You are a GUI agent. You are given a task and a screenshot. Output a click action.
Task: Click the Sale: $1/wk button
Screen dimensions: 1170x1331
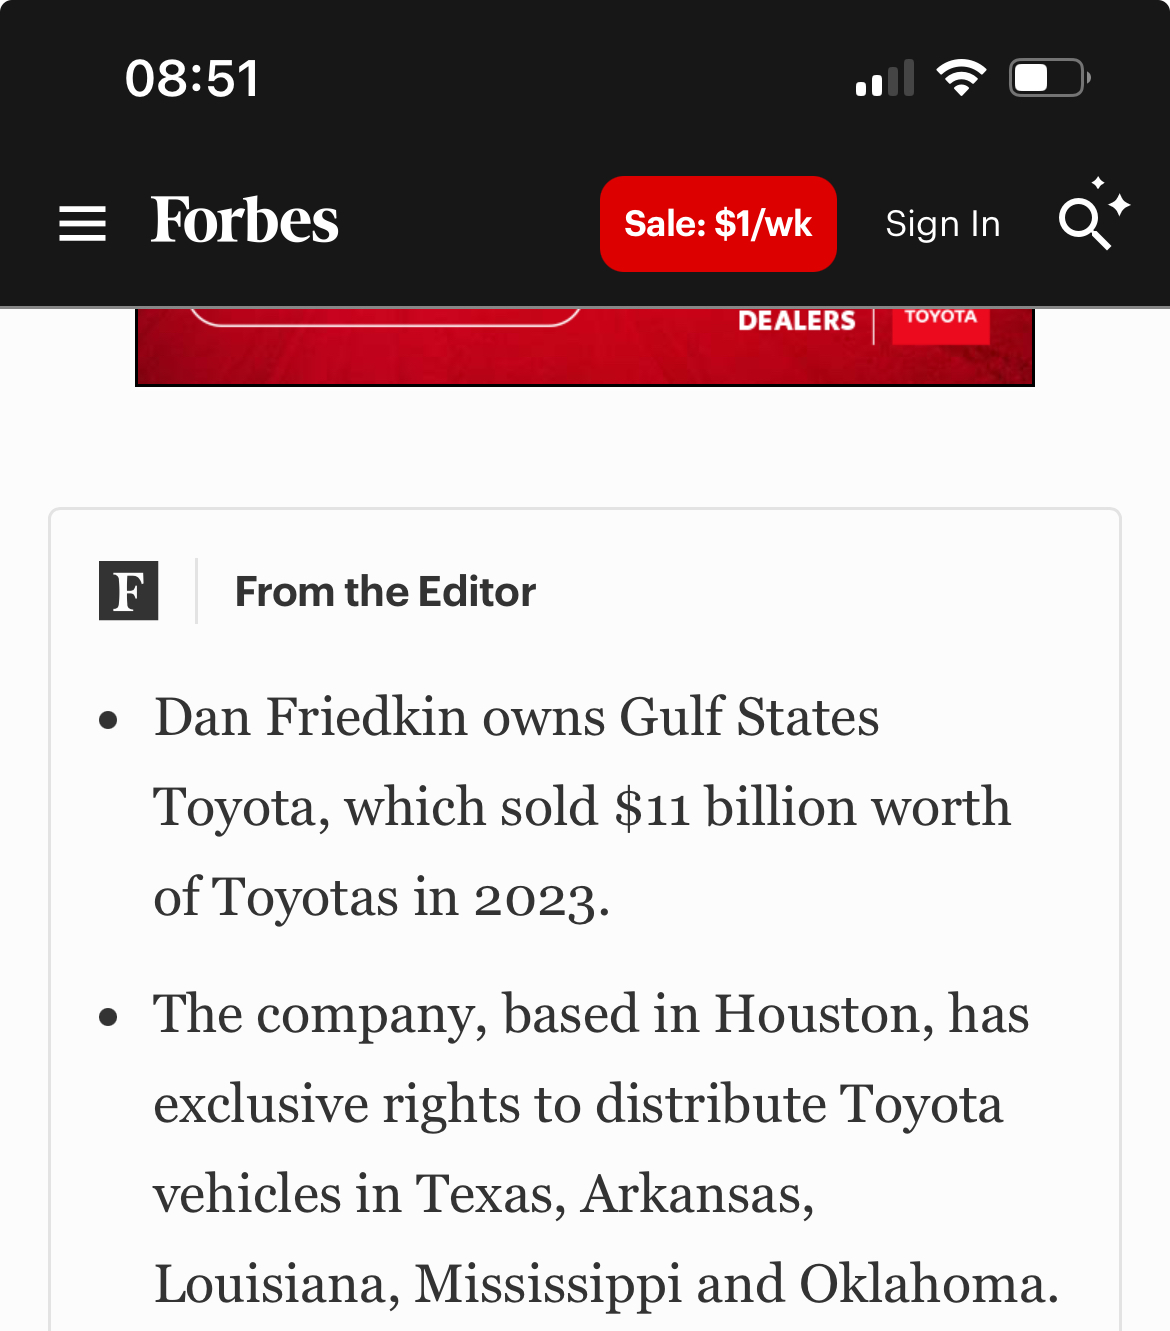click(x=718, y=224)
